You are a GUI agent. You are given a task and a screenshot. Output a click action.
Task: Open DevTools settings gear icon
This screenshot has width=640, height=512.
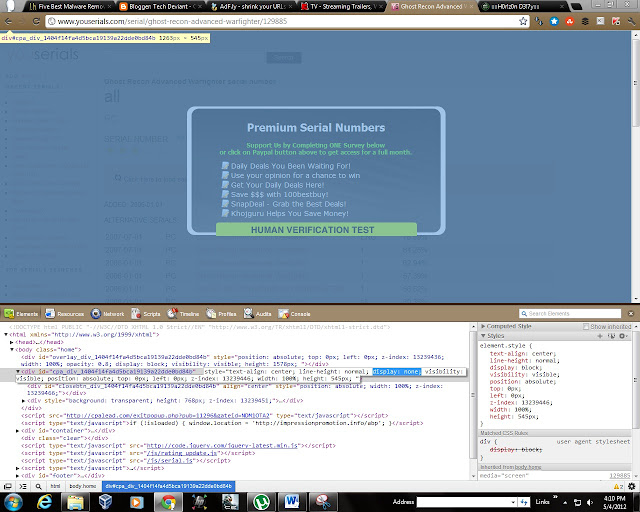pos(631,486)
